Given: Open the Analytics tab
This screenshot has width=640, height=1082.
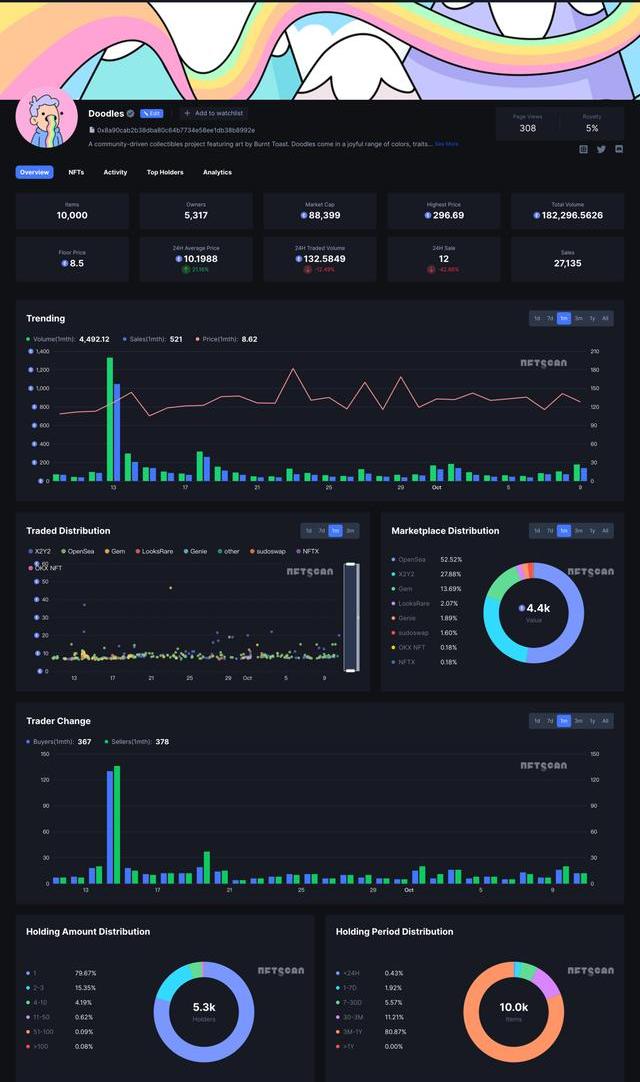Looking at the screenshot, I should point(217,173).
